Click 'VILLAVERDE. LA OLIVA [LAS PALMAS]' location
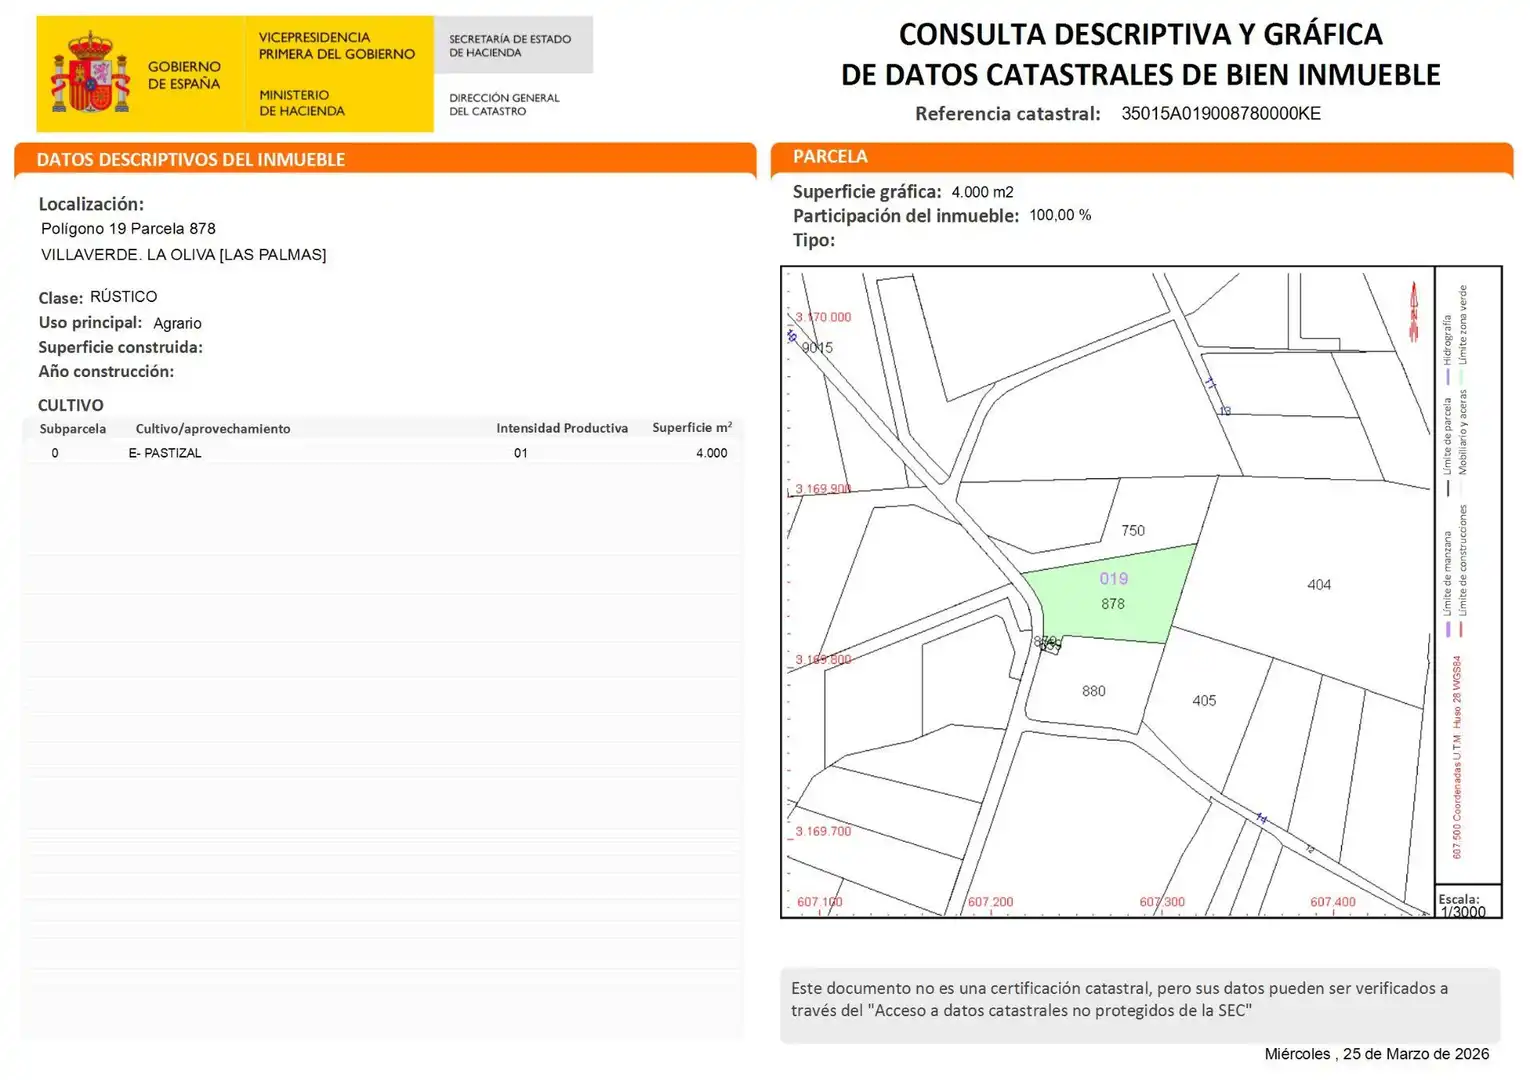 tap(184, 255)
